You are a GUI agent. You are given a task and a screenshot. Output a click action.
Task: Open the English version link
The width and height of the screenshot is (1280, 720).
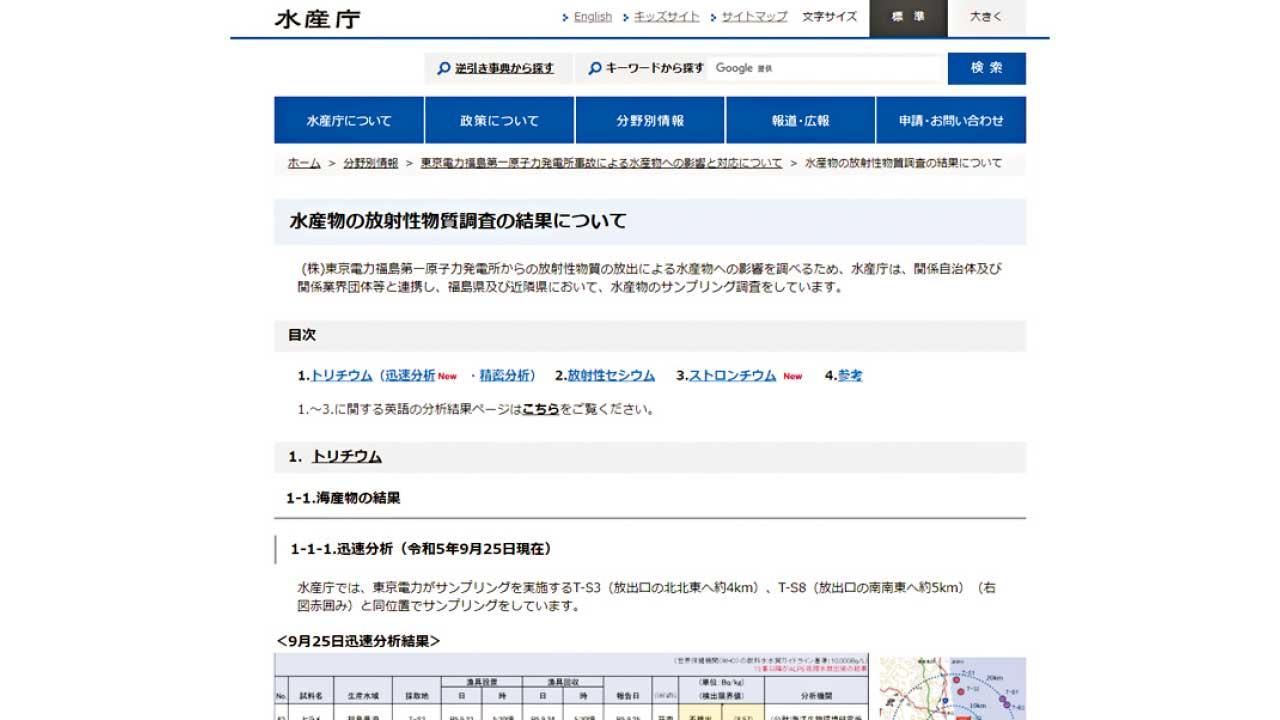[x=592, y=17]
